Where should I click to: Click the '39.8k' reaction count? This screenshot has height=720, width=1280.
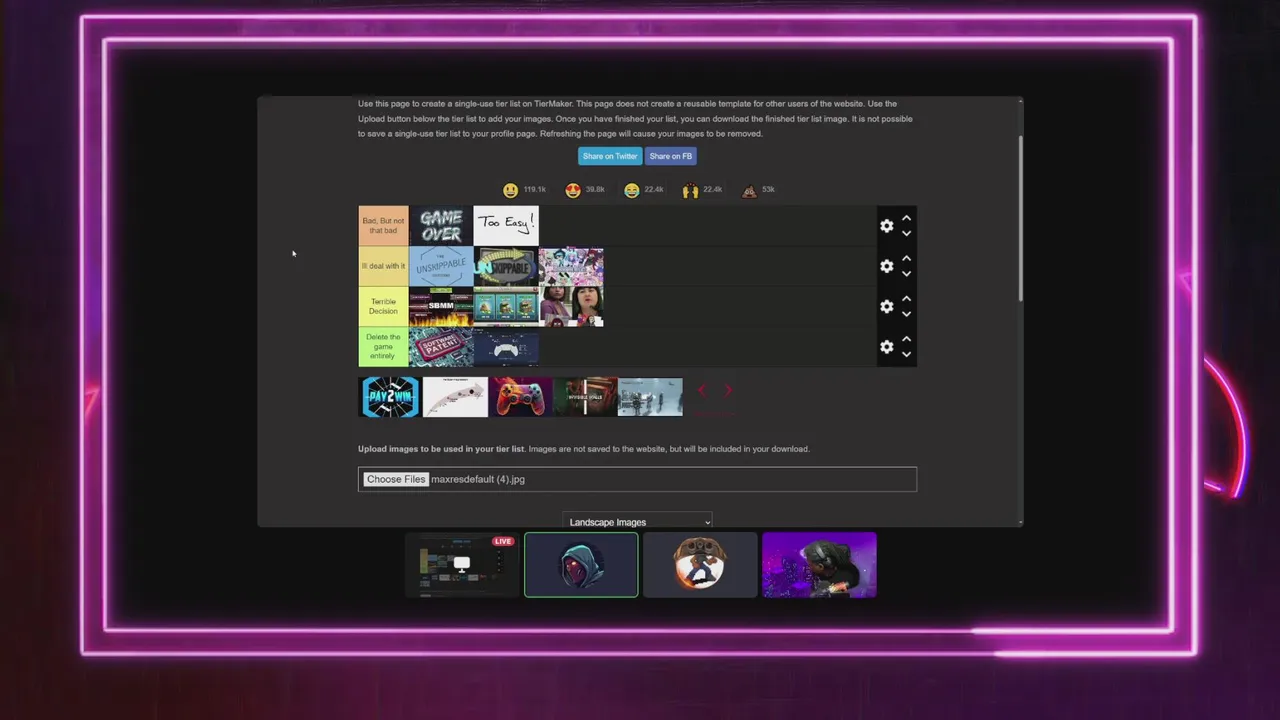595,189
